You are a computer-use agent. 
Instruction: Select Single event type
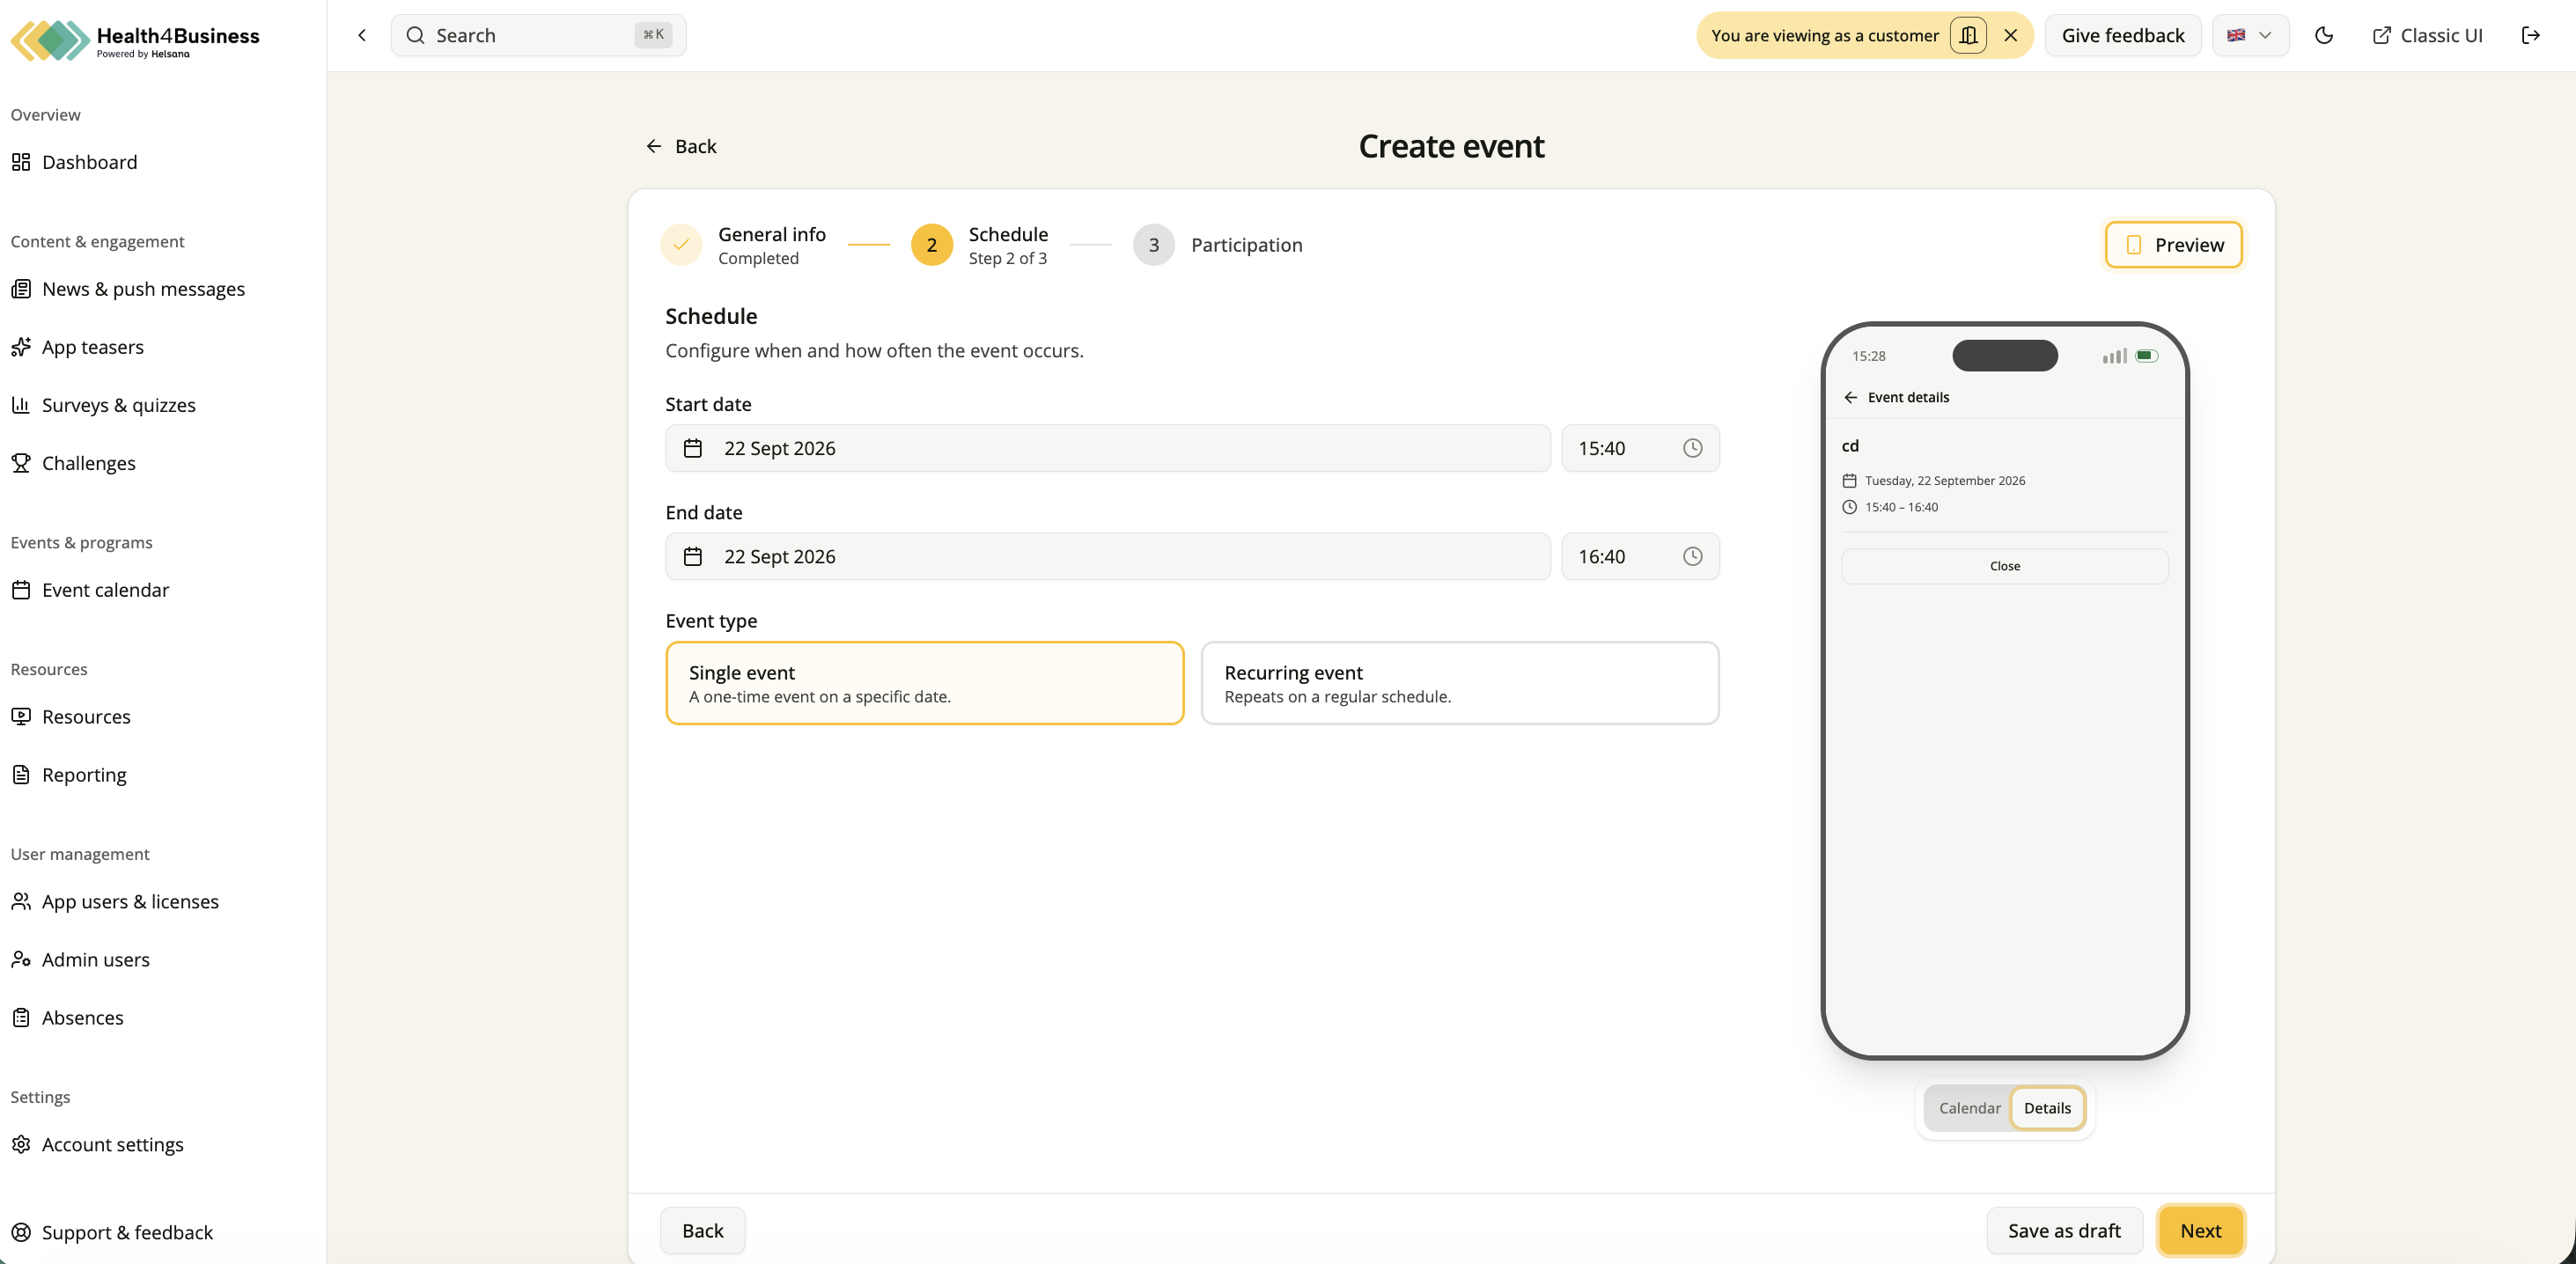[x=924, y=683]
